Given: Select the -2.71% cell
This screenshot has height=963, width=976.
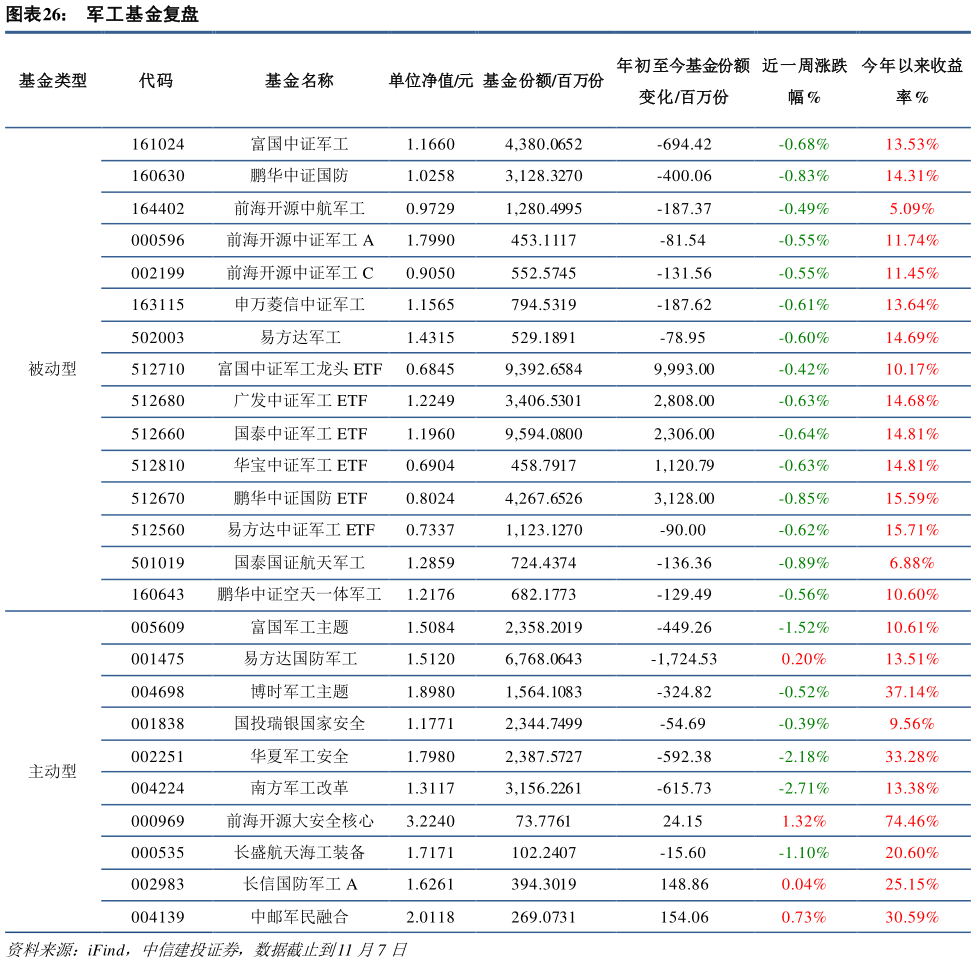Looking at the screenshot, I should tap(803, 788).
